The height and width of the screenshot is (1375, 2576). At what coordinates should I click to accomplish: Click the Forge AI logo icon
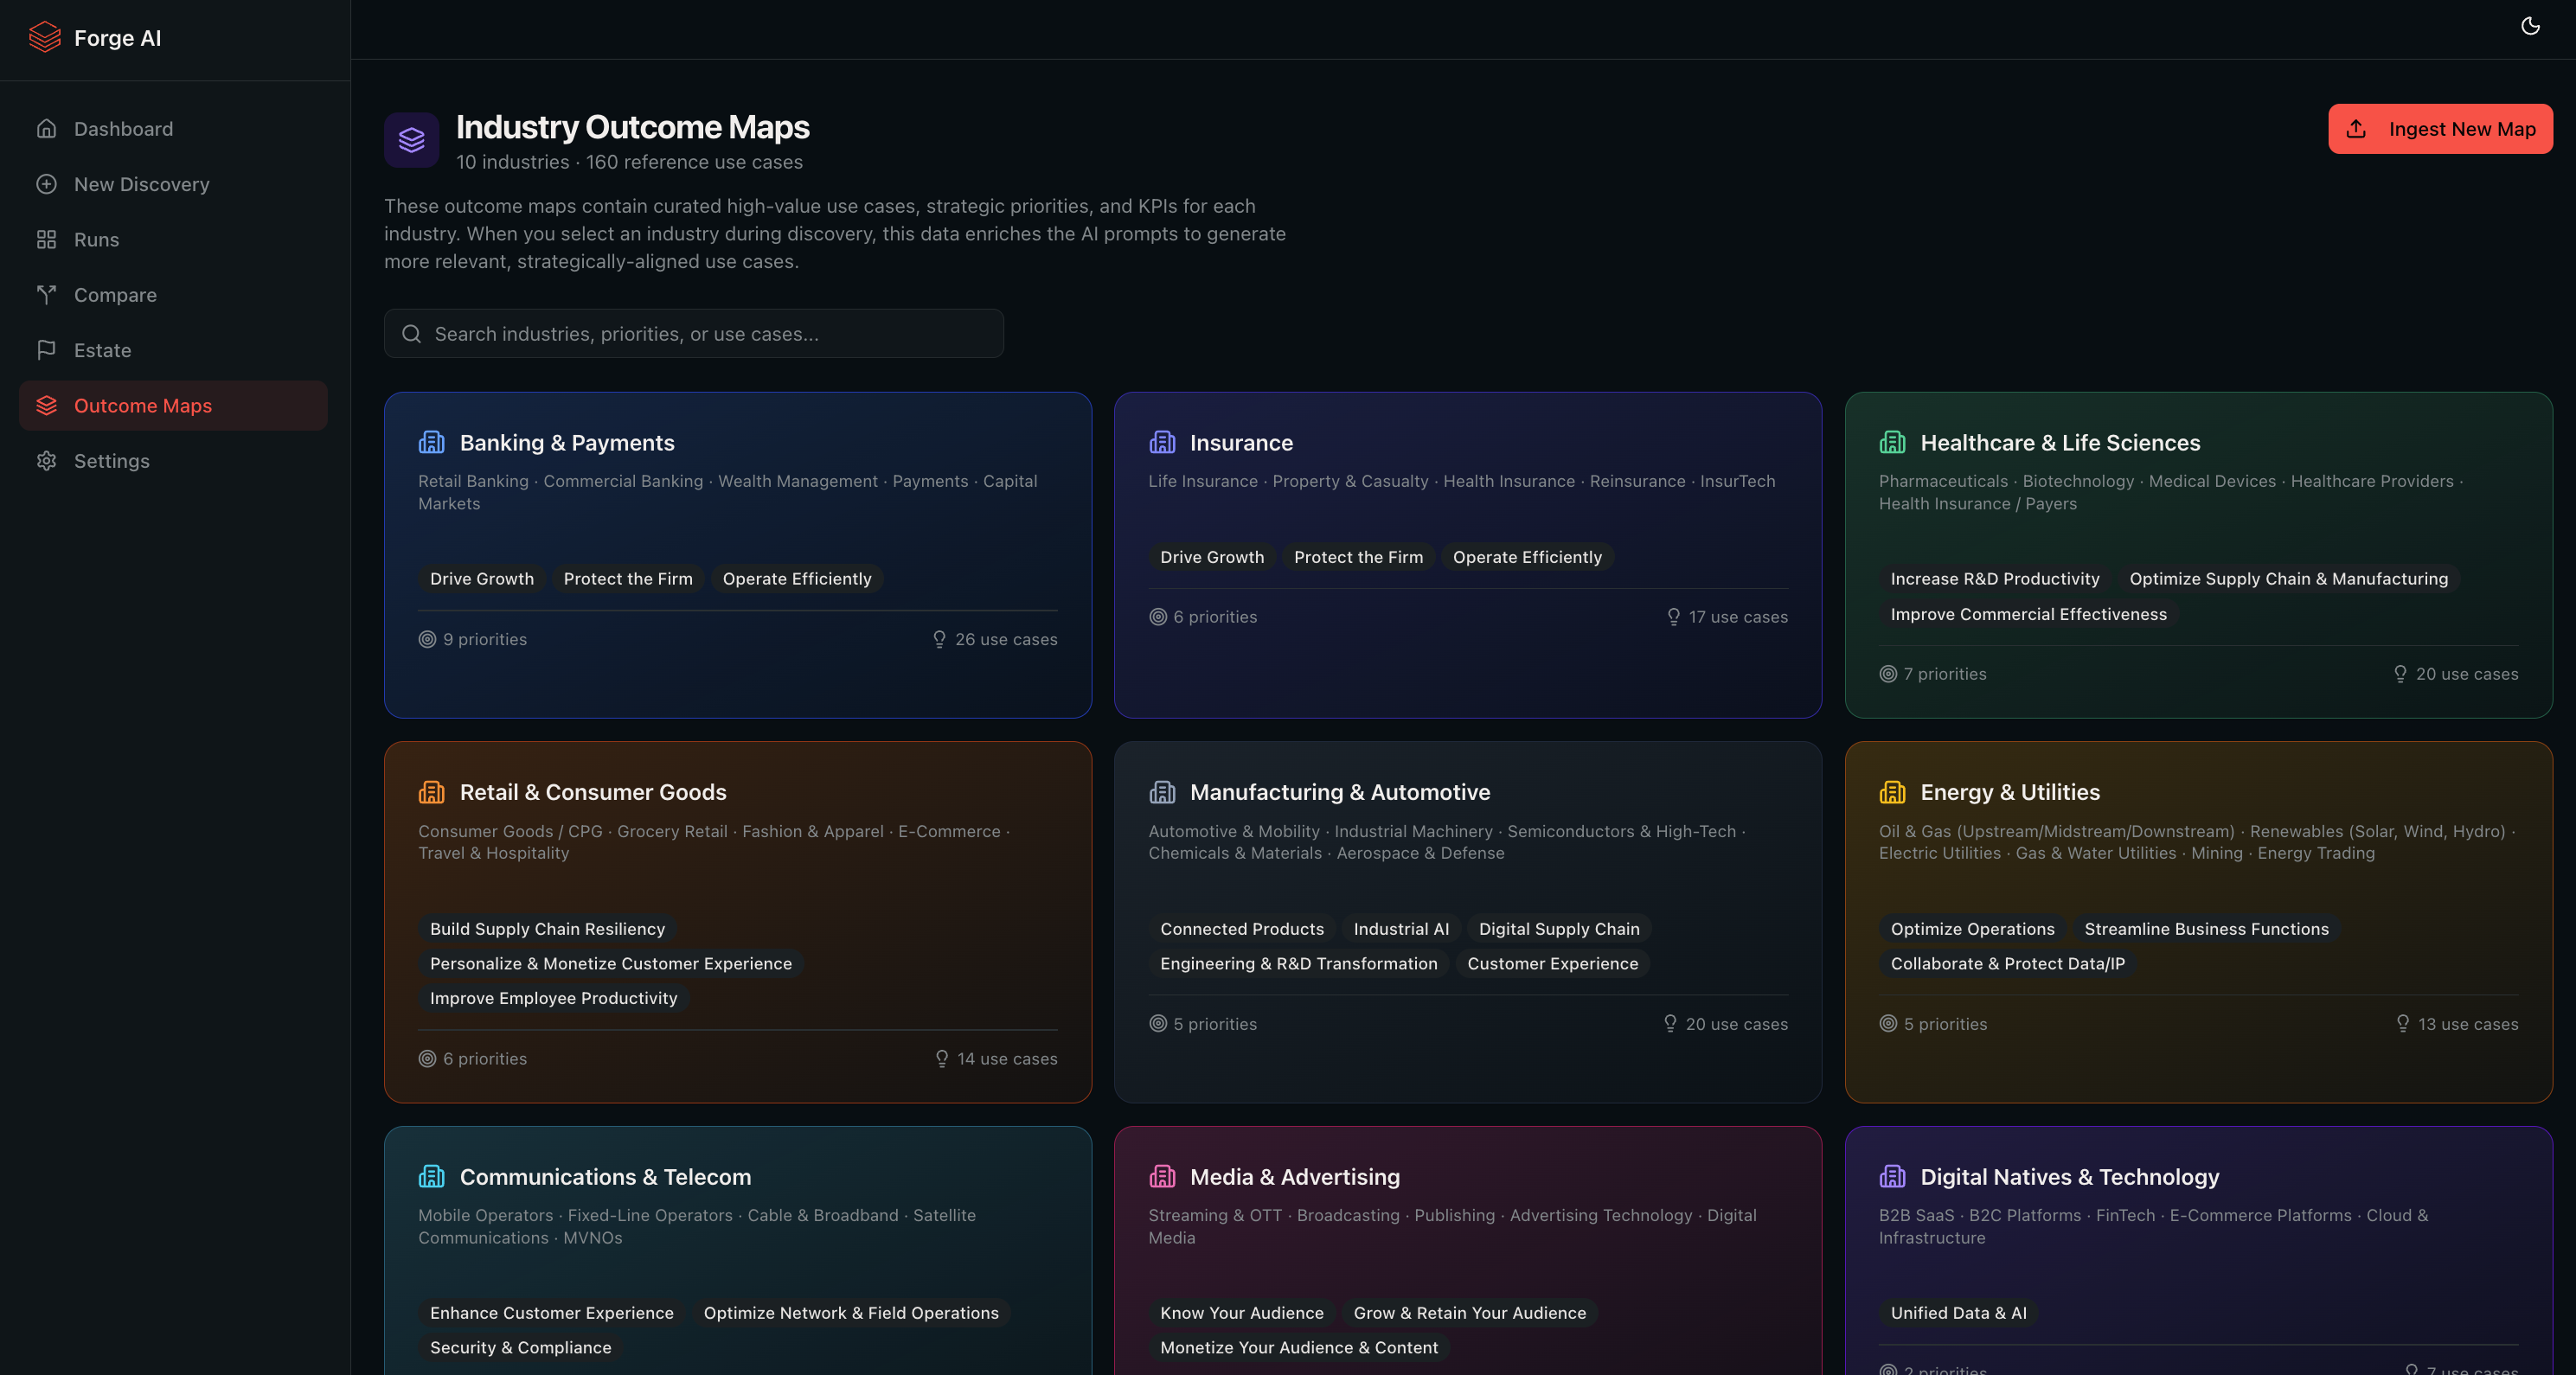[x=45, y=38]
